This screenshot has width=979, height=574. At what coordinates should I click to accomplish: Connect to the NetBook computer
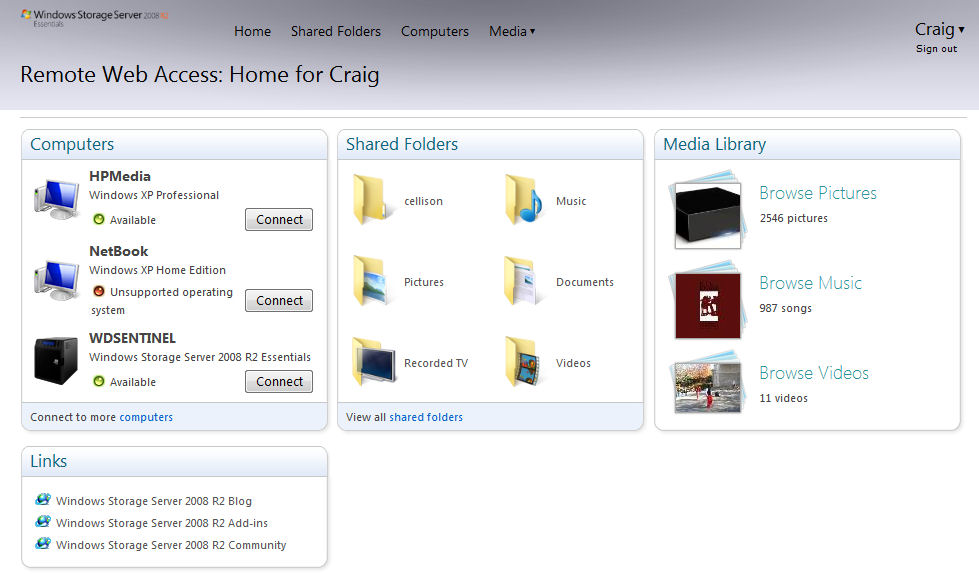point(279,300)
